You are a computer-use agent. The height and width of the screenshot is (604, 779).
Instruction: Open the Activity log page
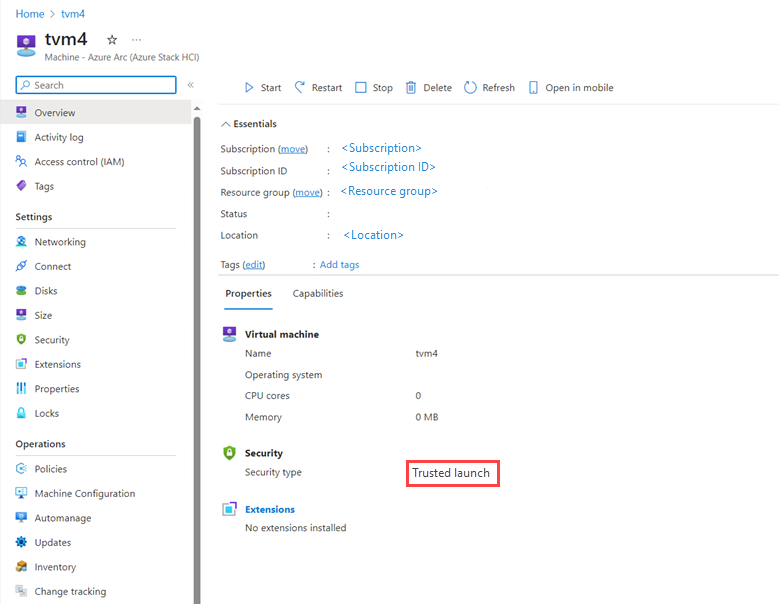tap(59, 137)
